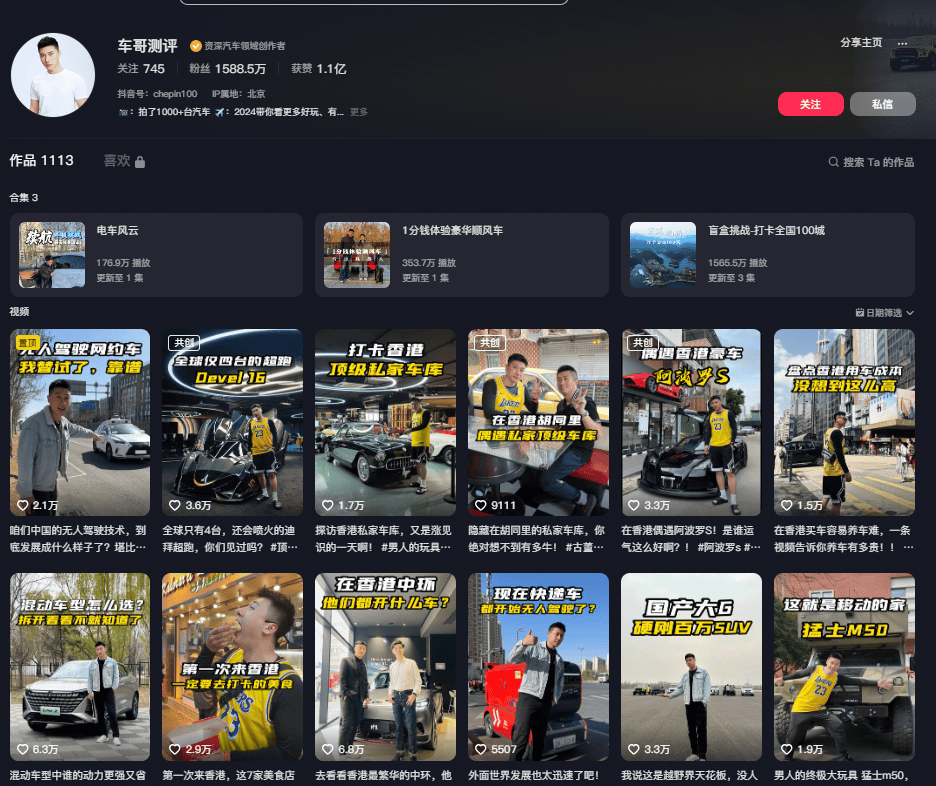Image resolution: width=936 pixels, height=786 pixels.
Task: Click caption 探访香港私家车库
Action: click(x=383, y=538)
